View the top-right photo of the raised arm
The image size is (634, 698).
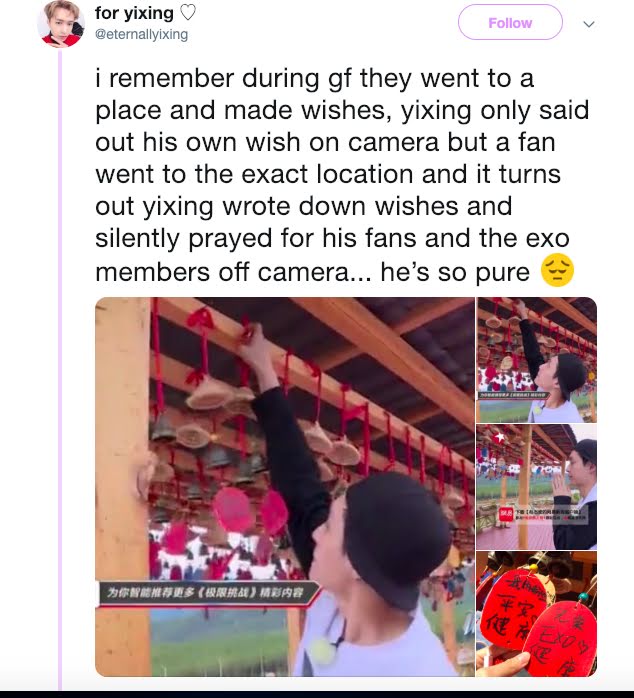pos(536,360)
